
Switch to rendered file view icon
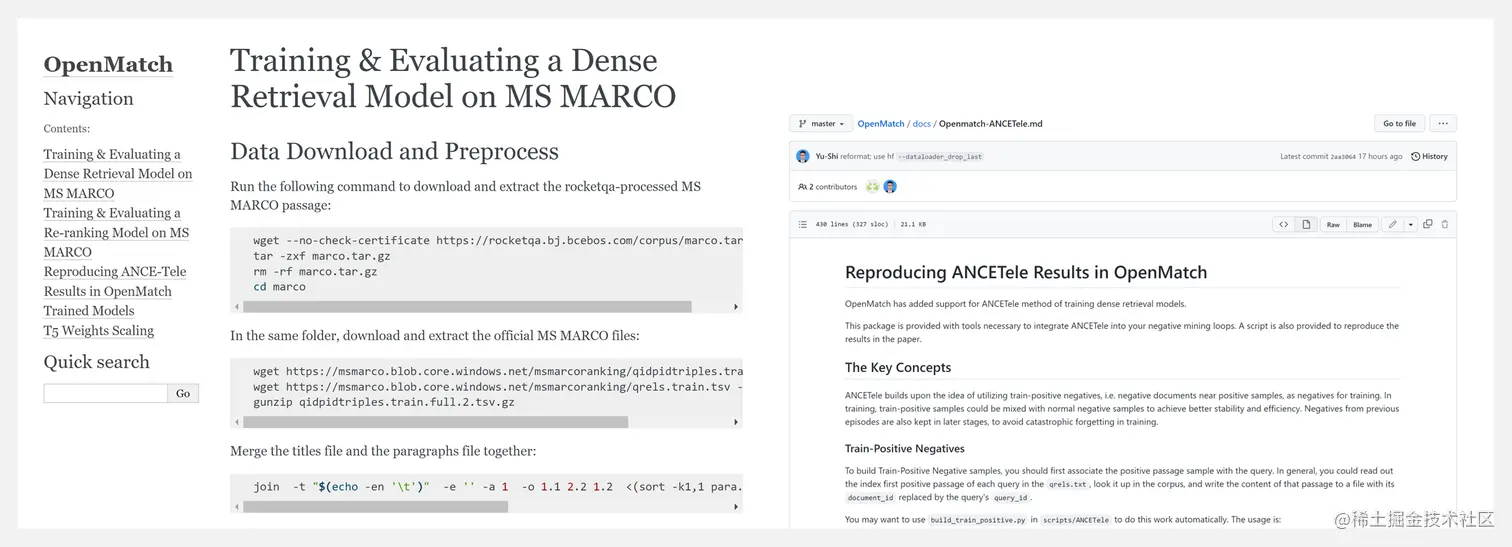point(1306,225)
